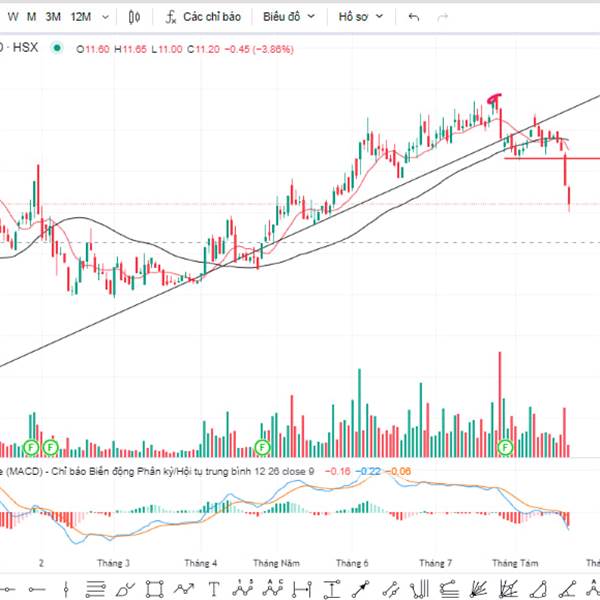Click the Tháng 3 date axis label
Viewport: 600px width, 600px height.
click(113, 563)
